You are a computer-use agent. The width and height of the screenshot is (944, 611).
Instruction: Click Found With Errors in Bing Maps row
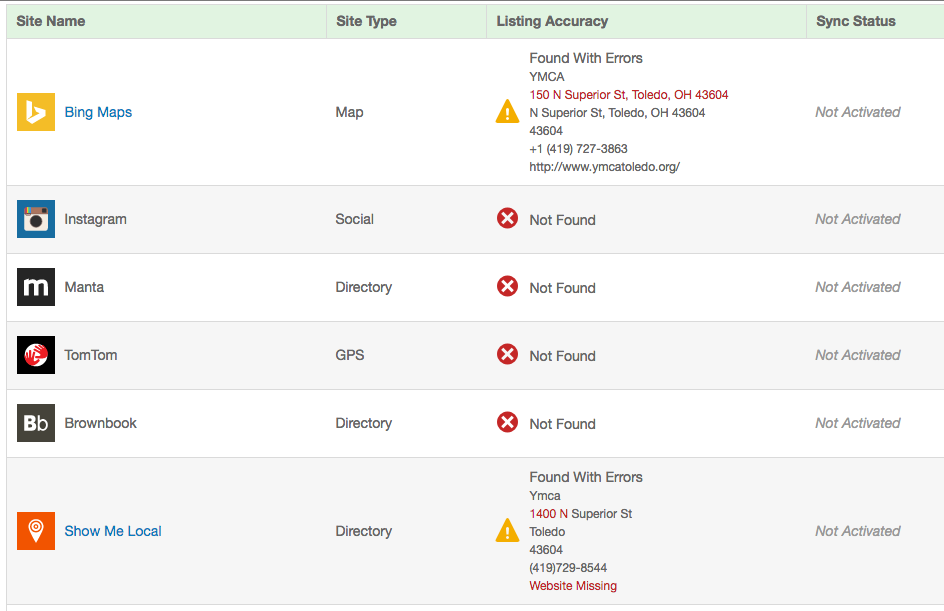pyautogui.click(x=586, y=58)
